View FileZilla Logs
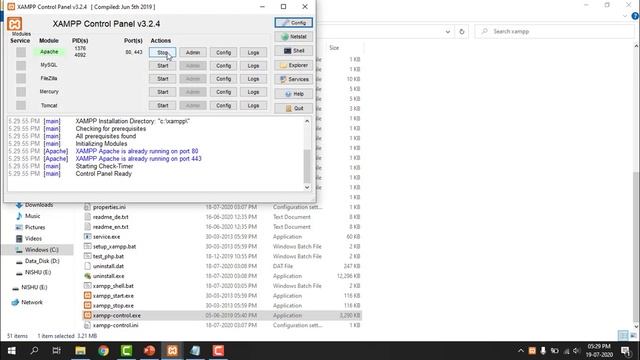 click(253, 79)
